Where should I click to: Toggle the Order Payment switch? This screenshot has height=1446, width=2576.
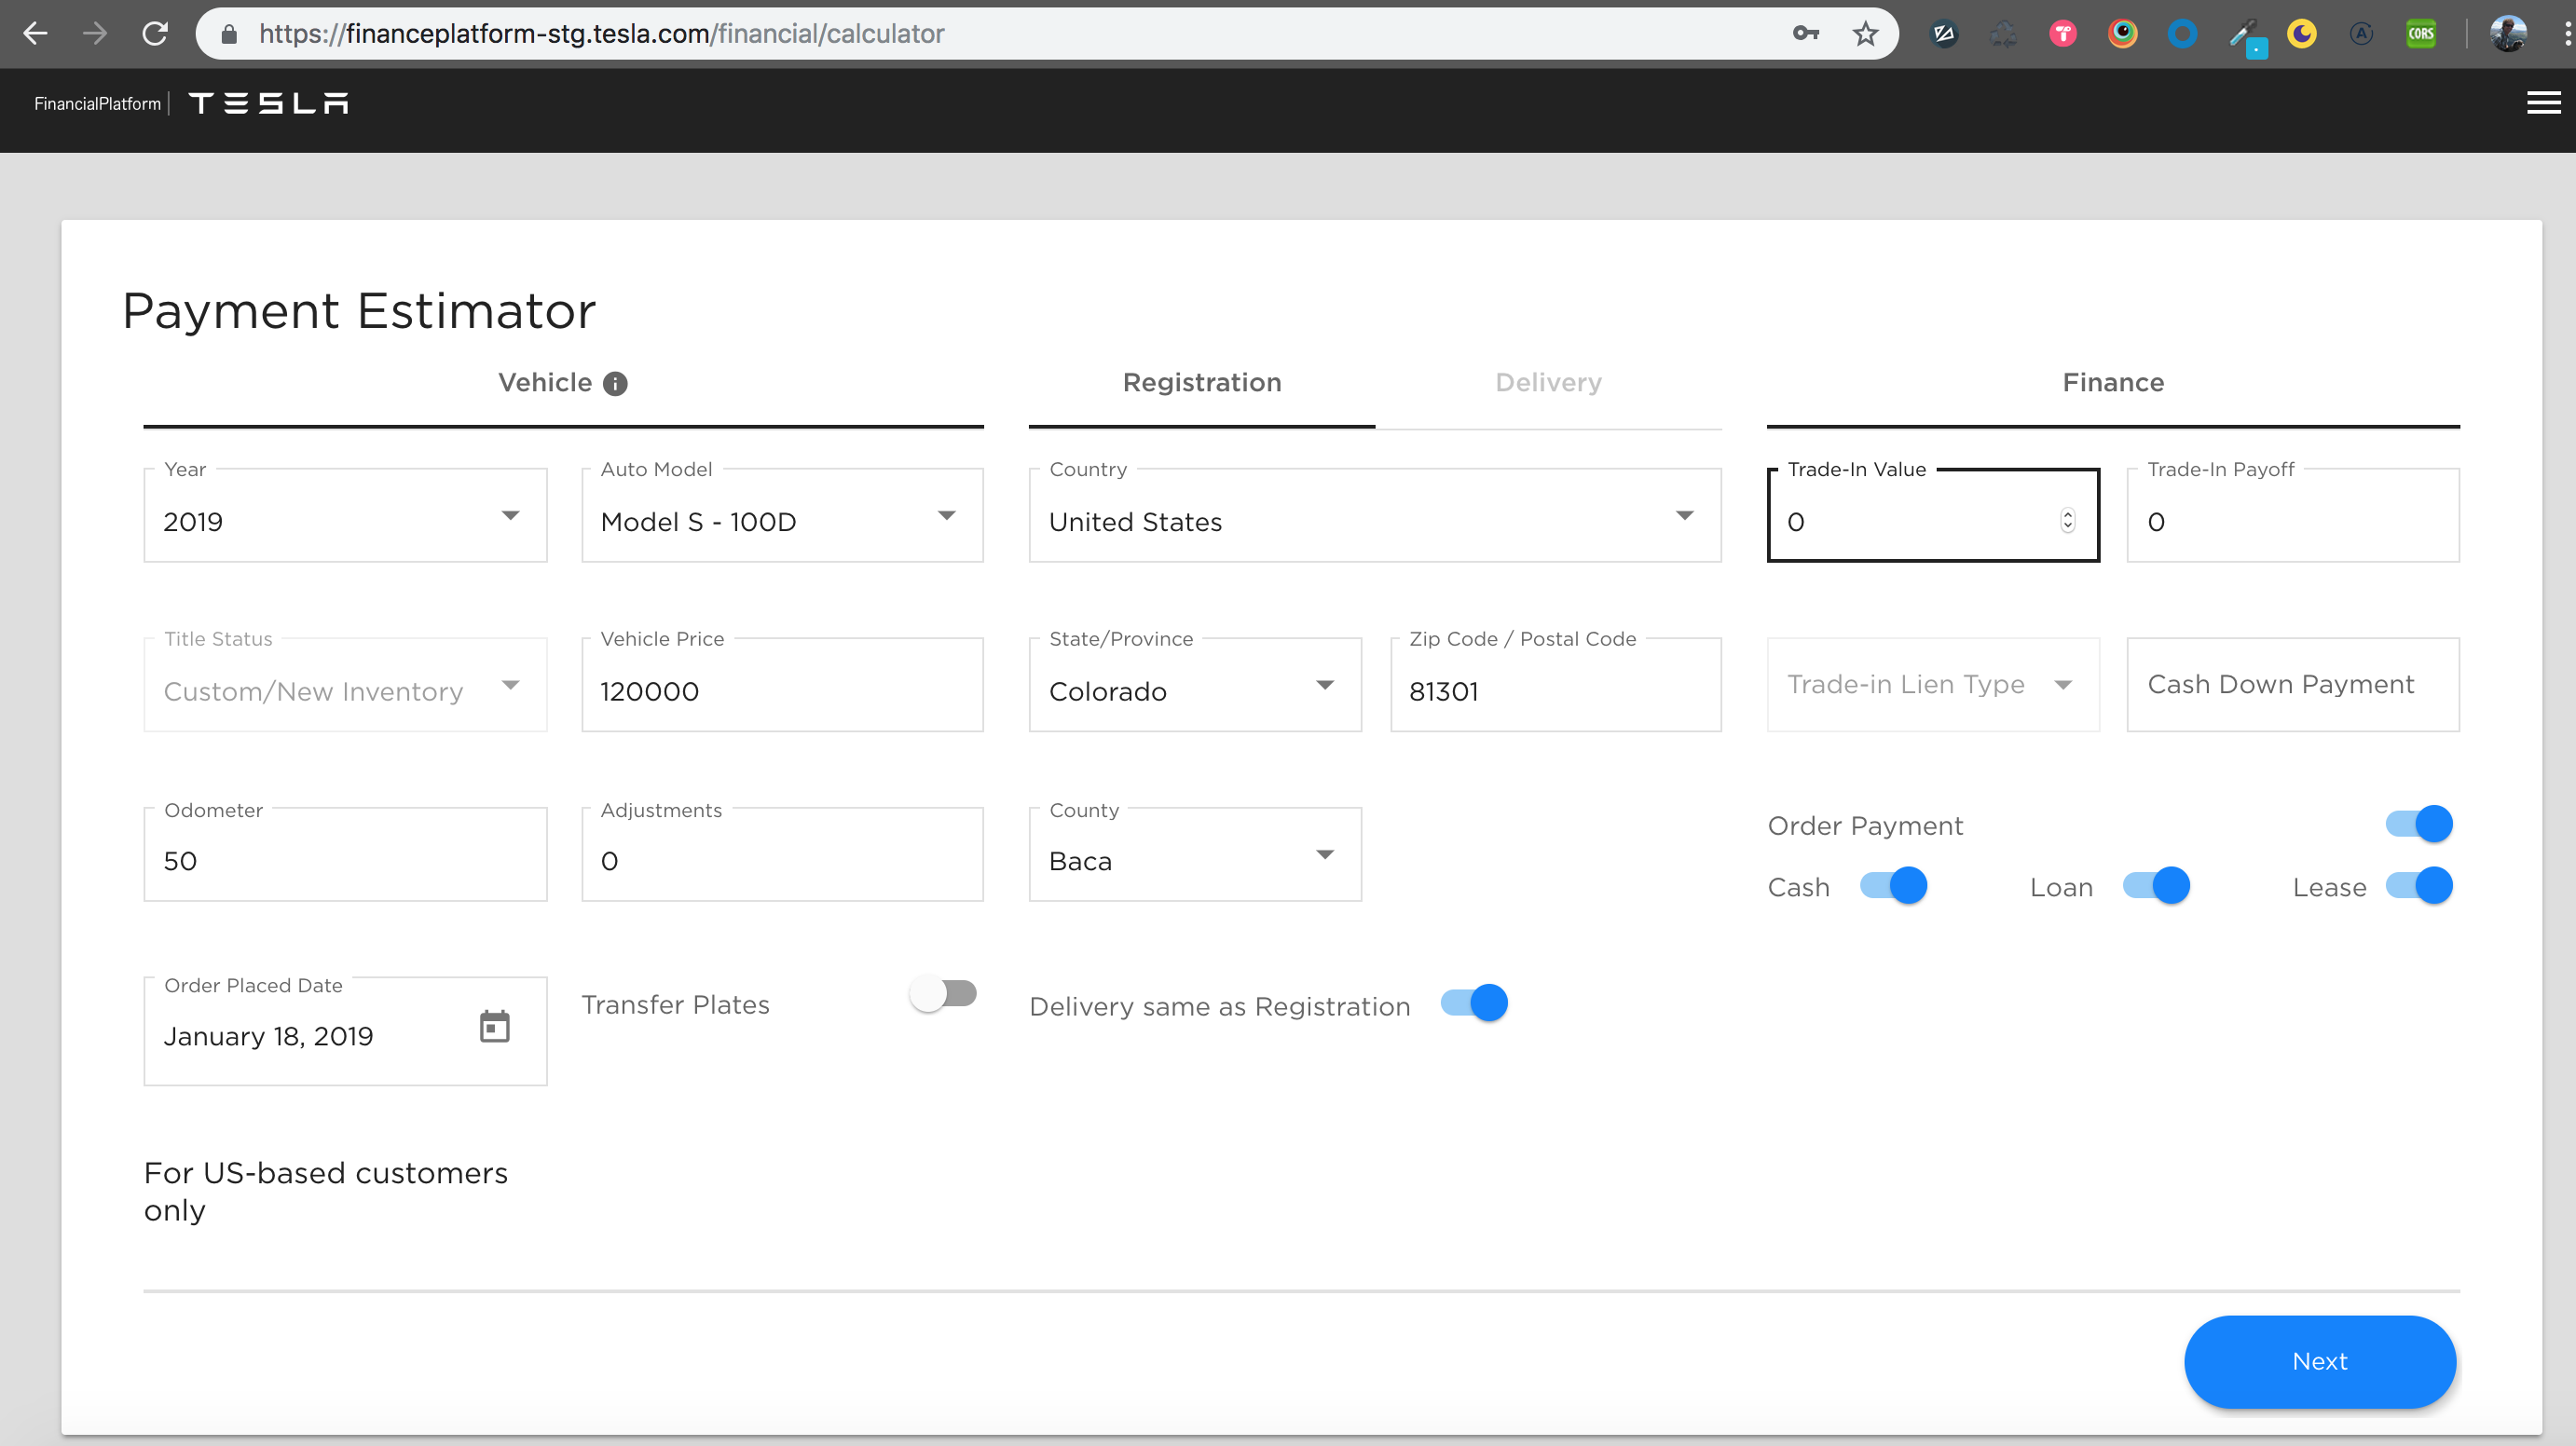[2419, 824]
